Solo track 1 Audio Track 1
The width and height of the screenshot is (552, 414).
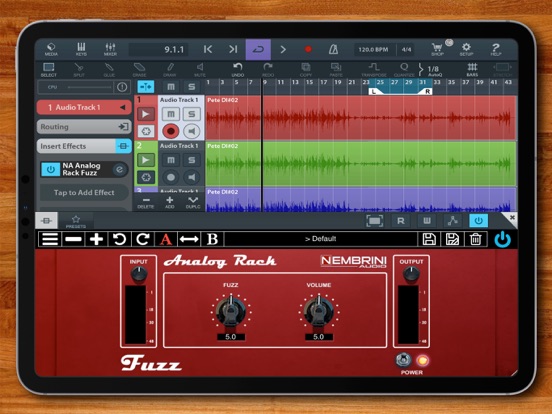tap(192, 114)
